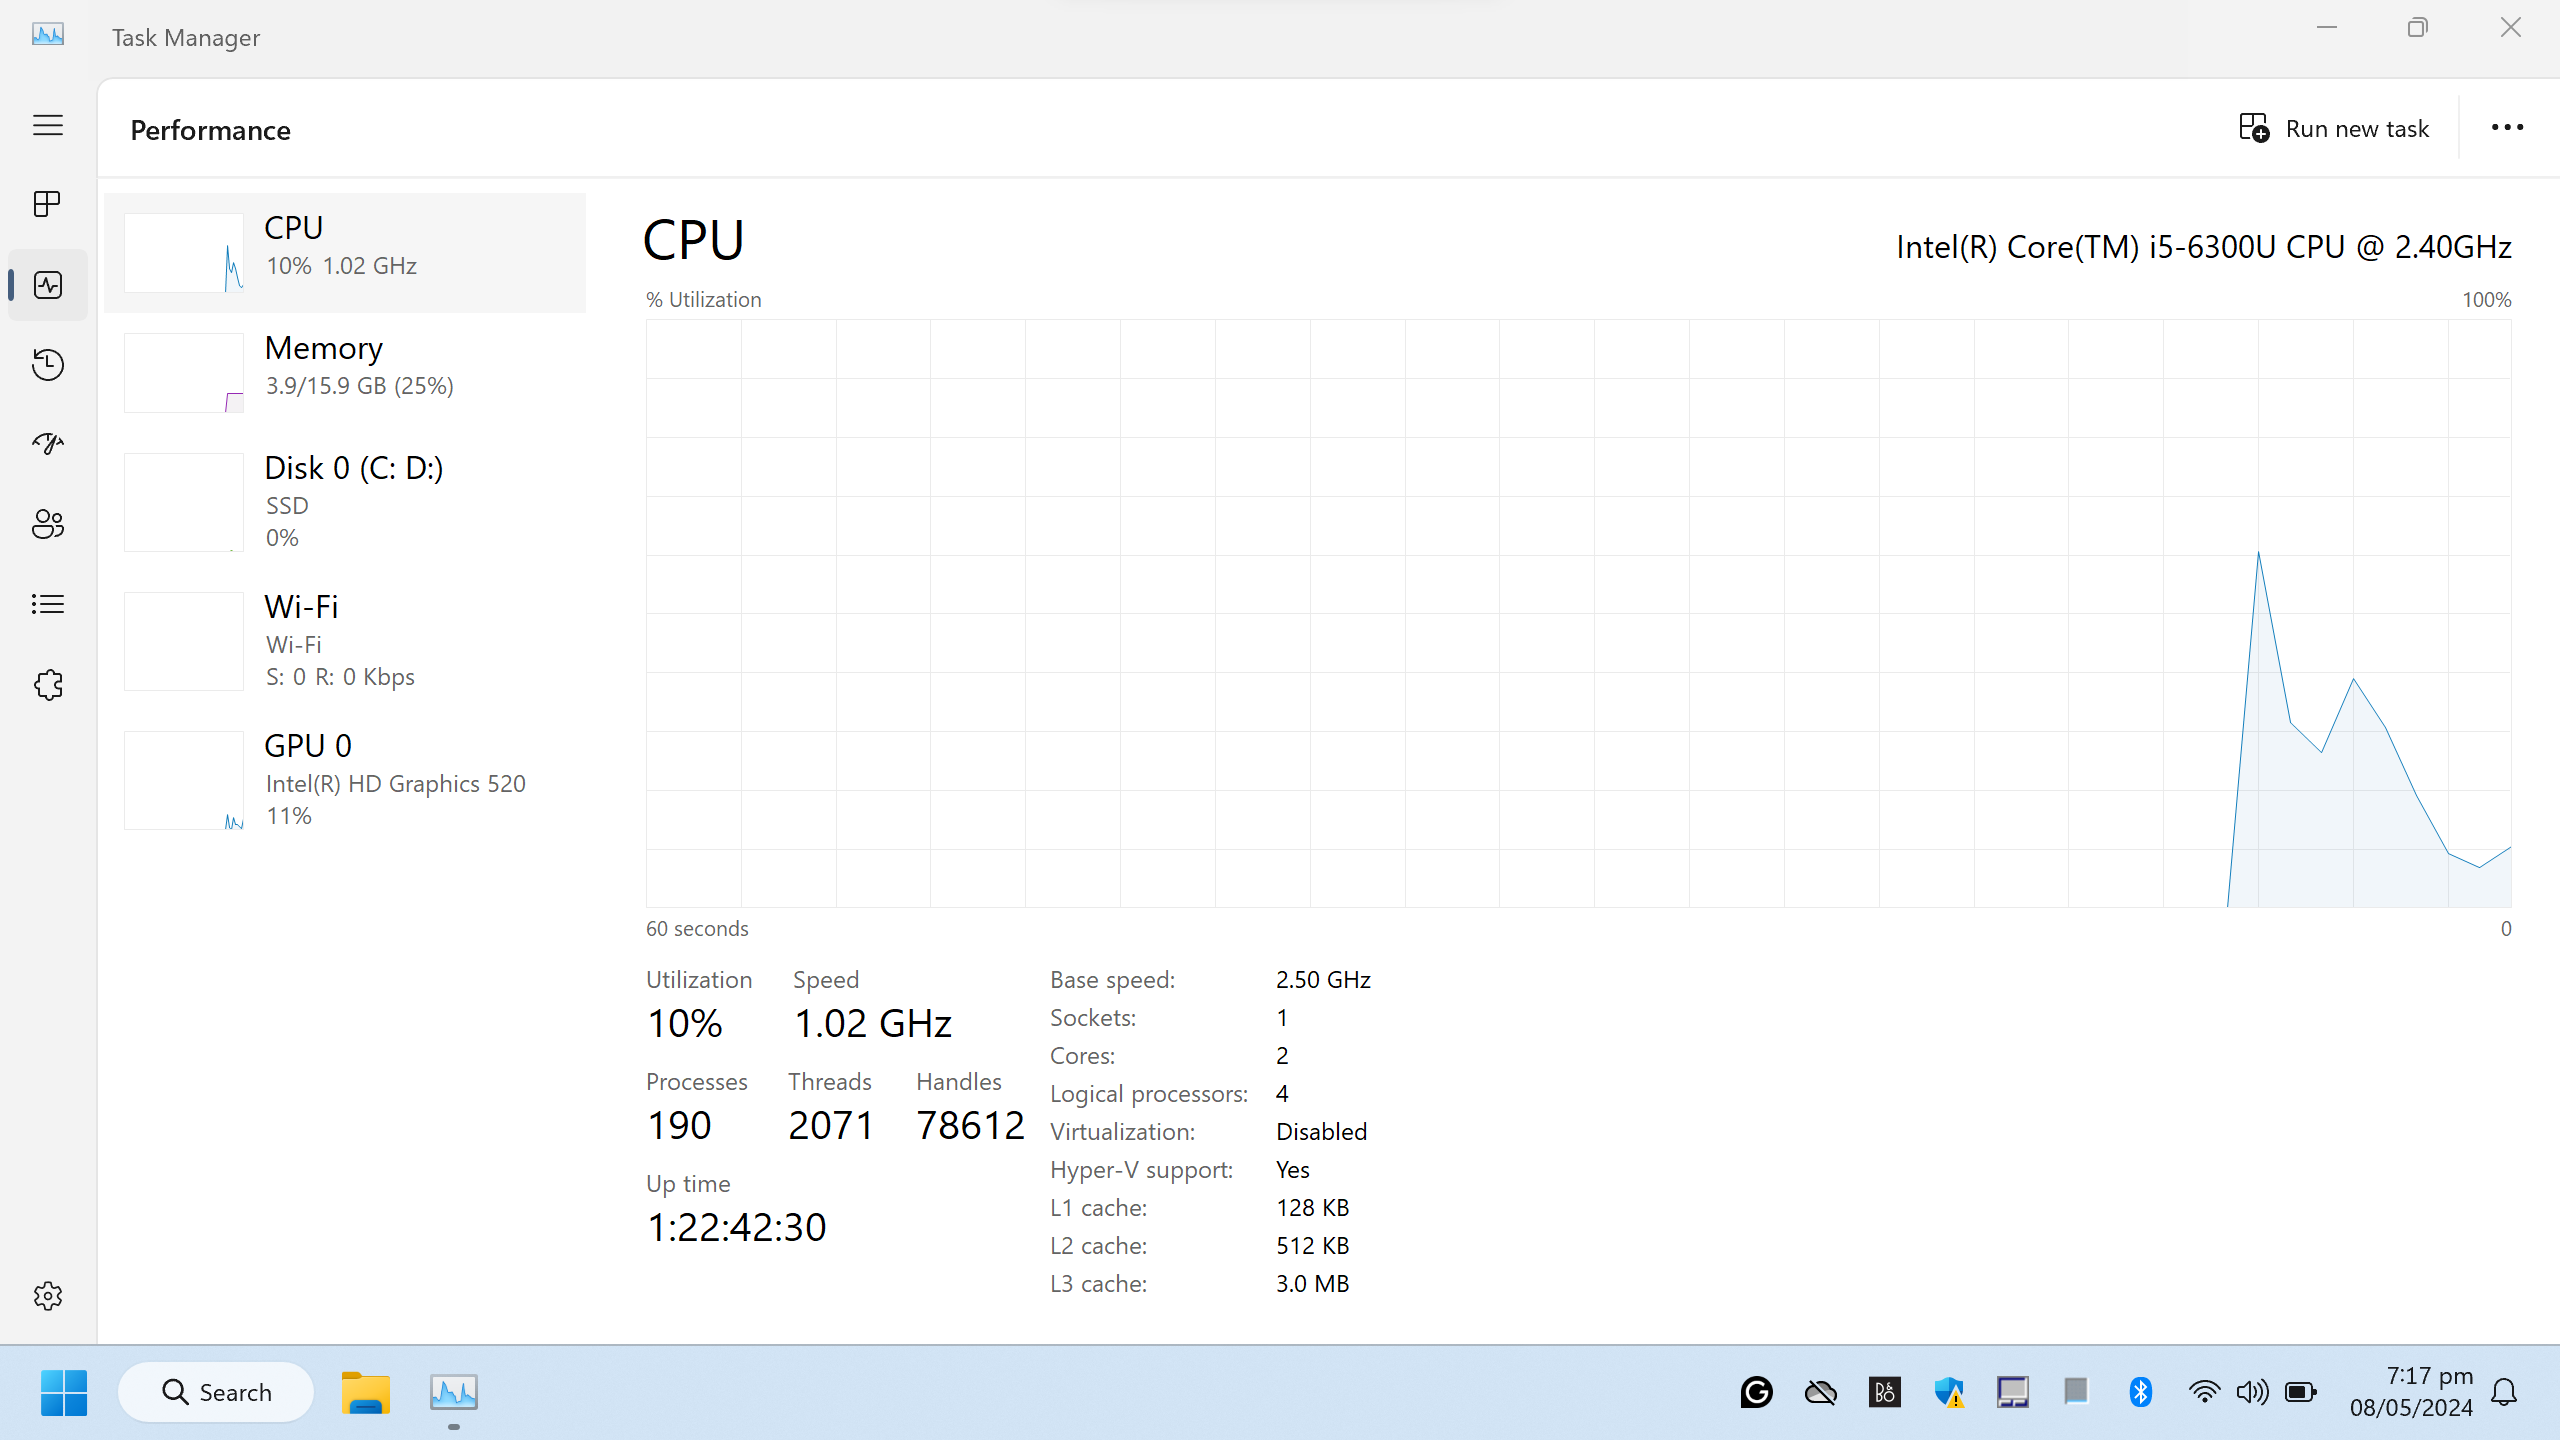
Task: Click the Bluetooth tray icon
Action: [2140, 1392]
